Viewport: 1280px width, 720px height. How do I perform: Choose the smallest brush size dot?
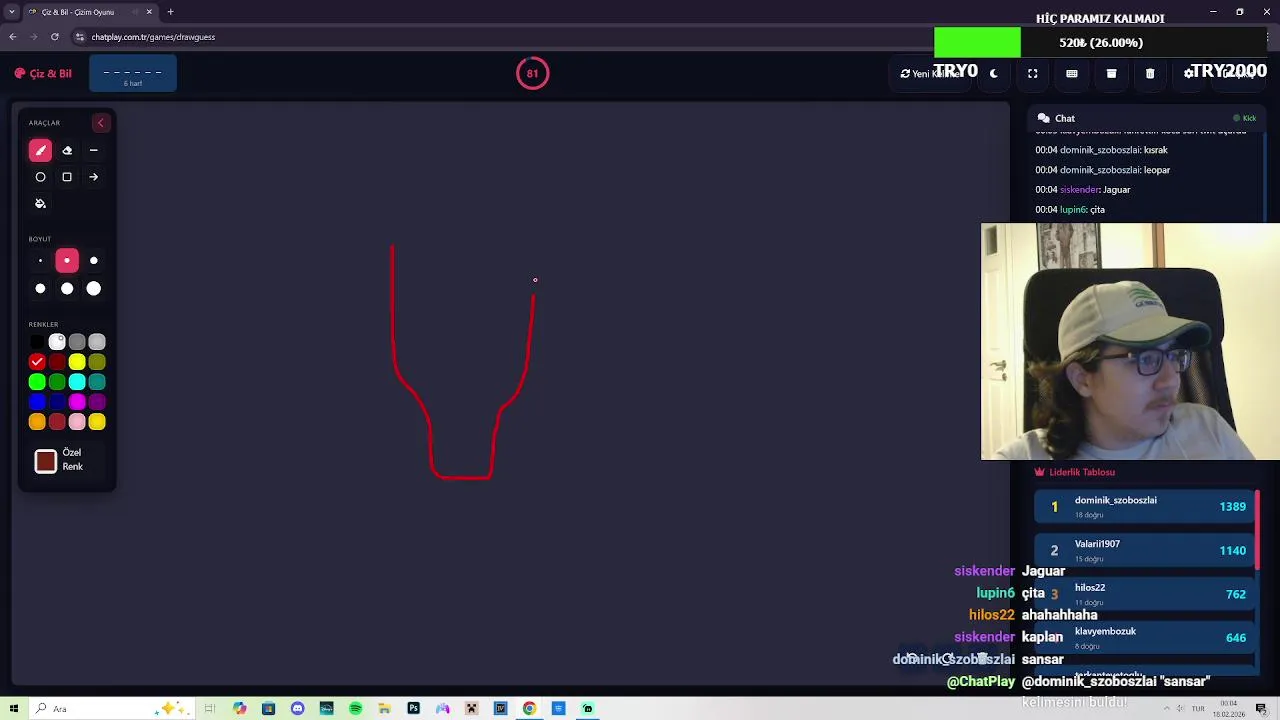pyautogui.click(x=40, y=261)
